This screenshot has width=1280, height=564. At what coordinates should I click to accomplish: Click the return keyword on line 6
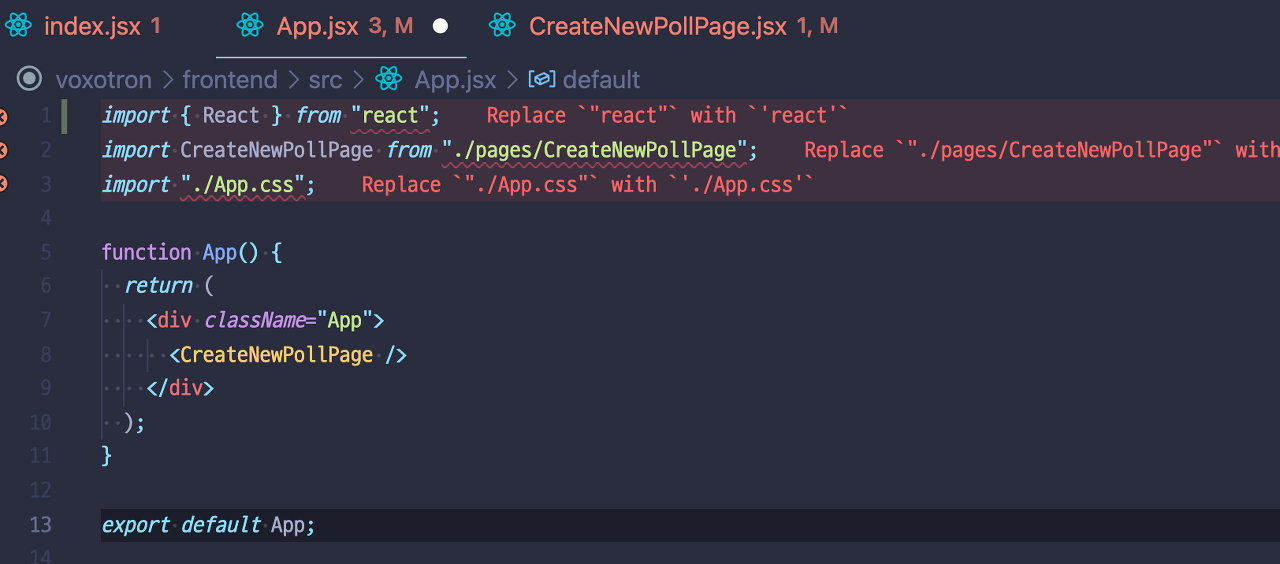[159, 286]
